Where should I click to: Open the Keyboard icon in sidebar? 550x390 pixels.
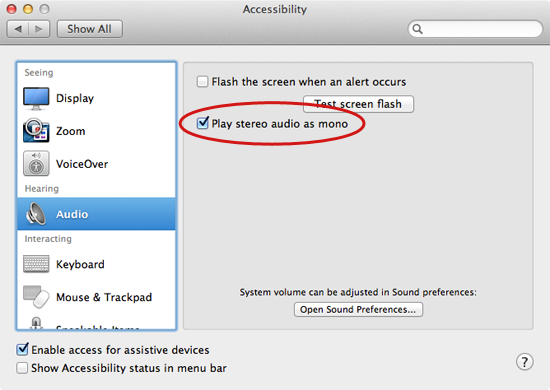[x=36, y=264]
